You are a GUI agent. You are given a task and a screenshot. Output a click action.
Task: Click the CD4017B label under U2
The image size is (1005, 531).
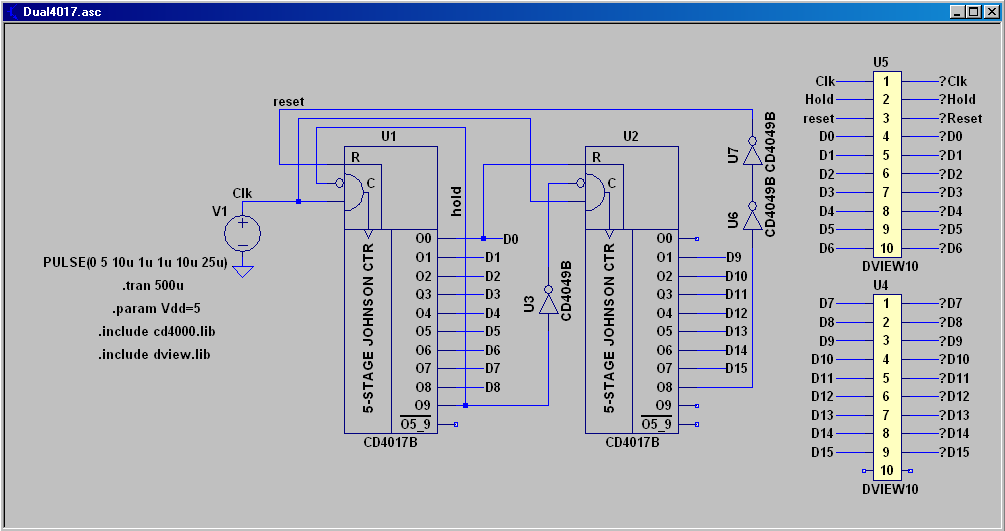tap(633, 442)
